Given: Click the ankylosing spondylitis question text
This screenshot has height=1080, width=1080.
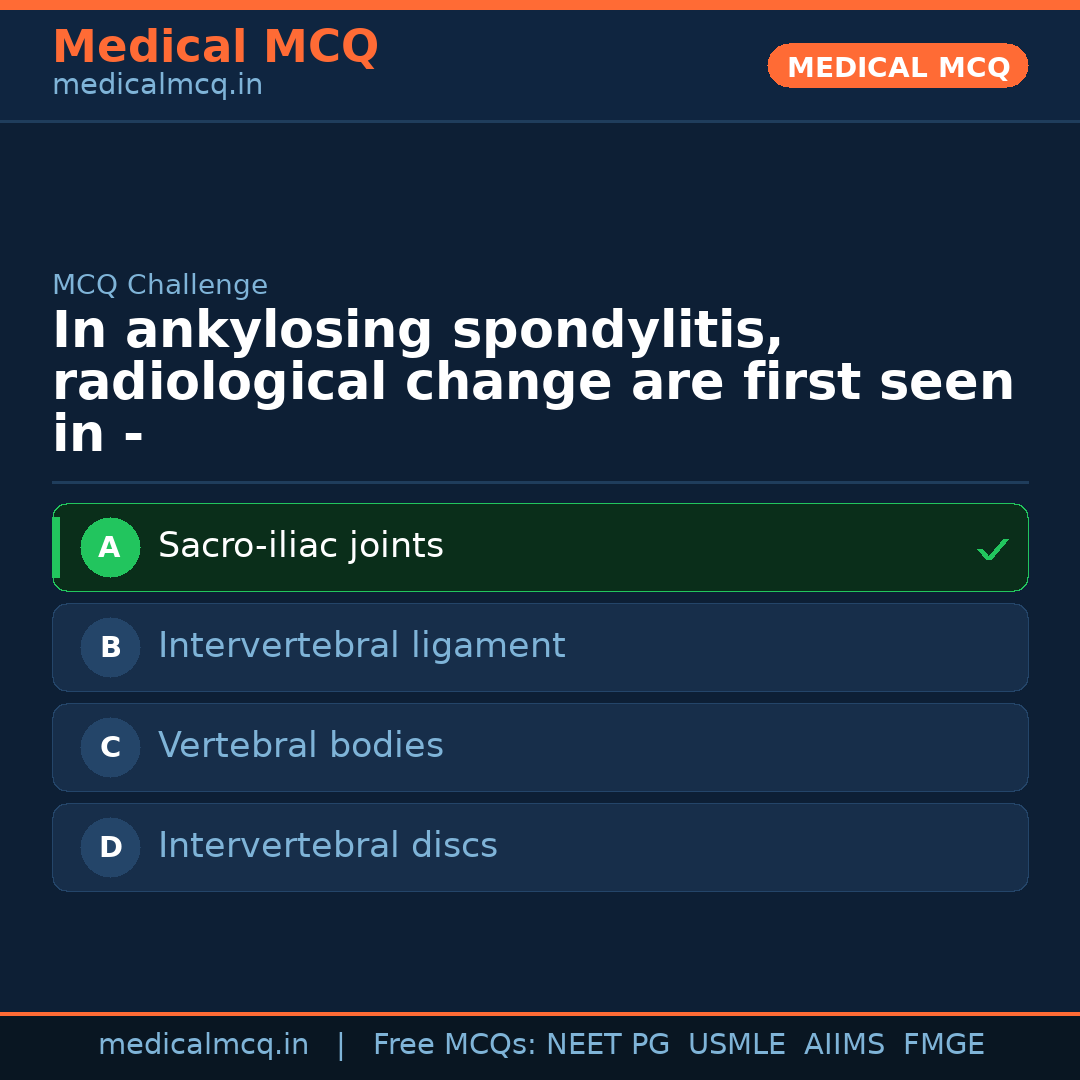Looking at the screenshot, I should click(x=532, y=383).
